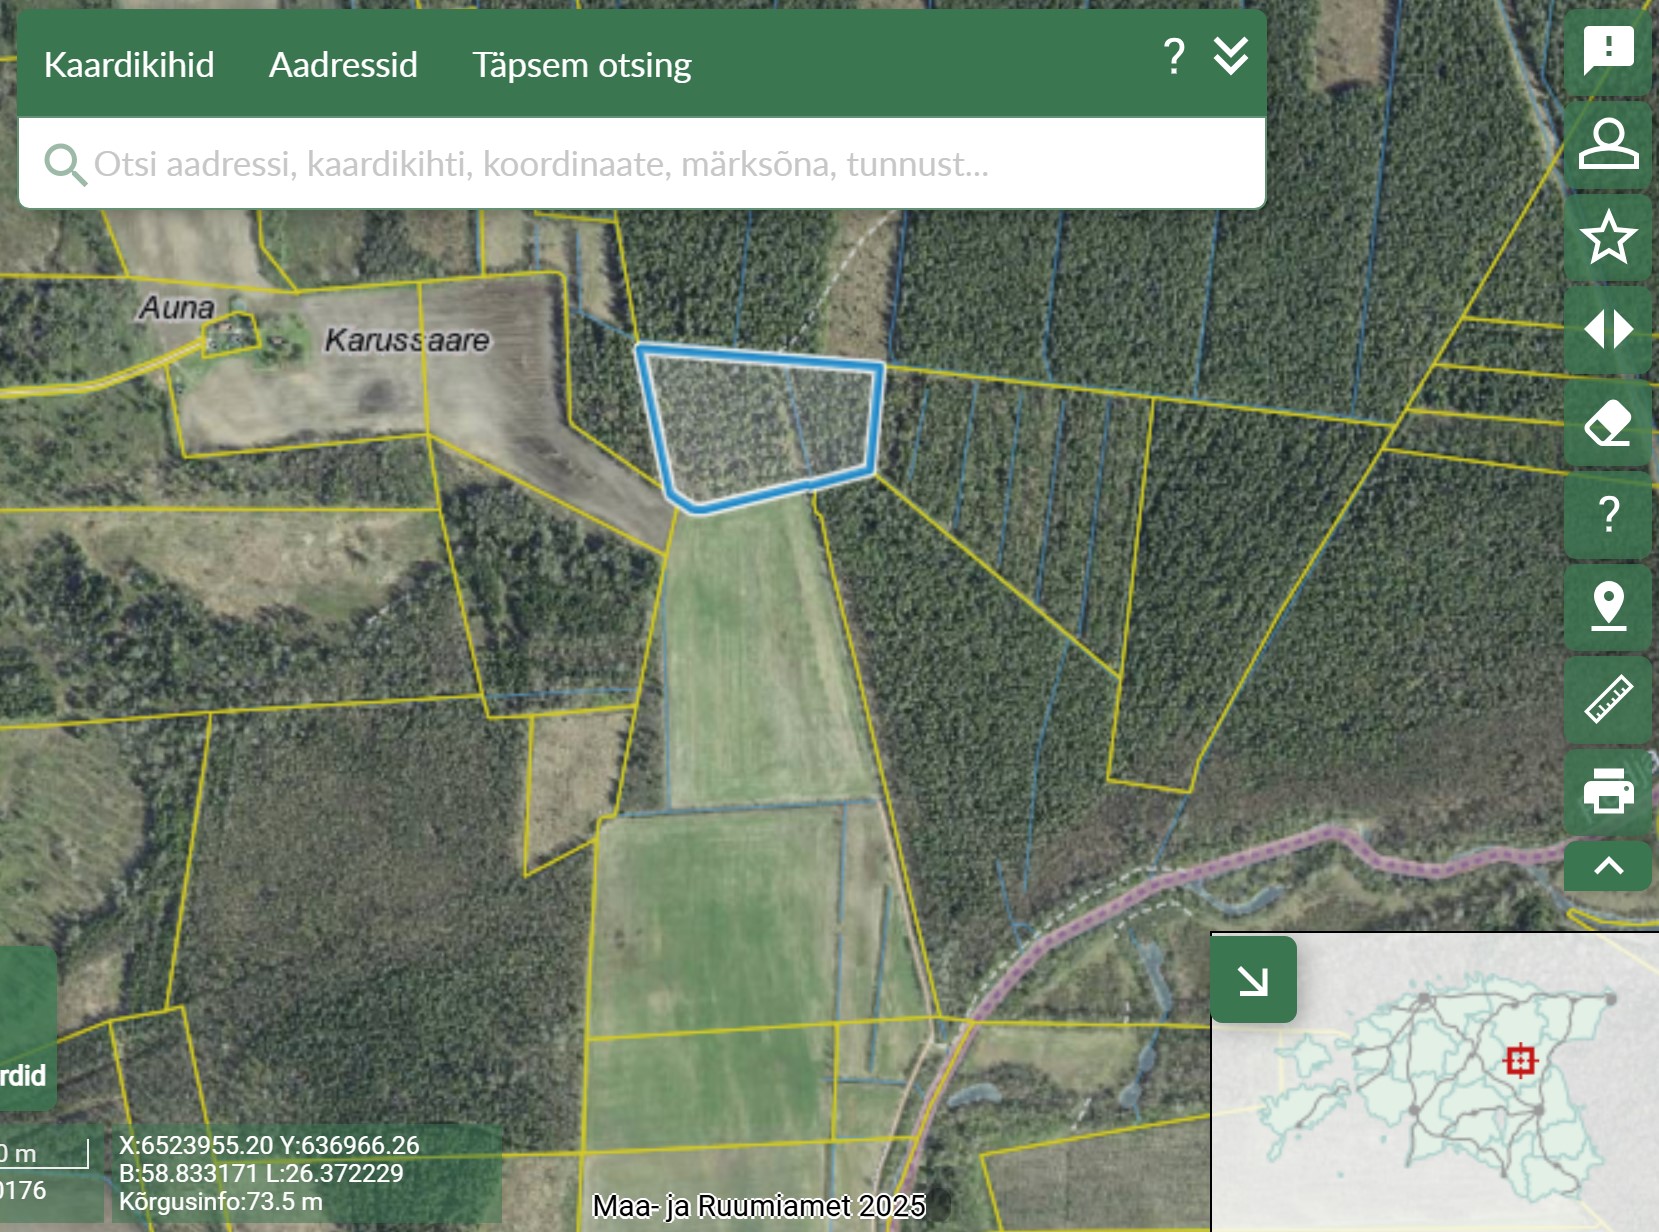The image size is (1659, 1232).
Task: Select the ruler measurement tool
Action: point(1607,699)
